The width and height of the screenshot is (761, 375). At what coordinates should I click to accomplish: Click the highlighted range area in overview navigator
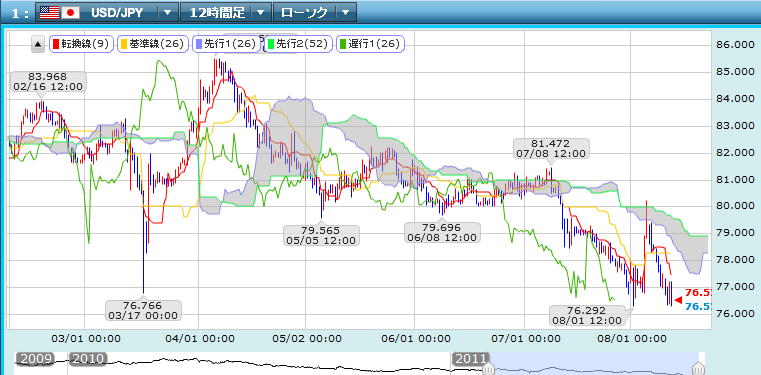(595, 363)
